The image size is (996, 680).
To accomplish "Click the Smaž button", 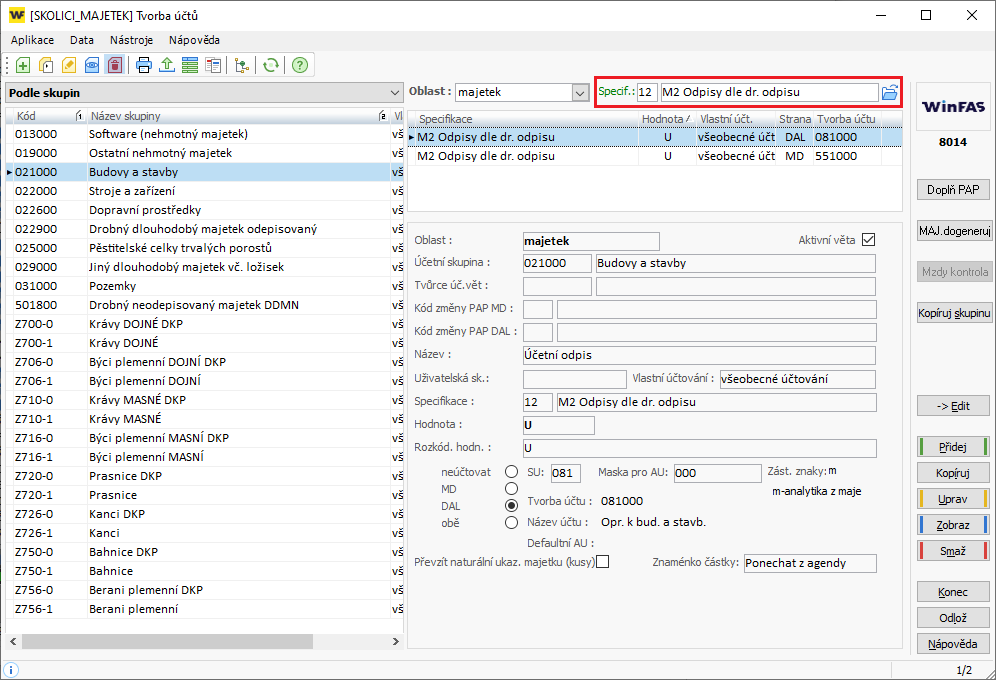I will [953, 551].
